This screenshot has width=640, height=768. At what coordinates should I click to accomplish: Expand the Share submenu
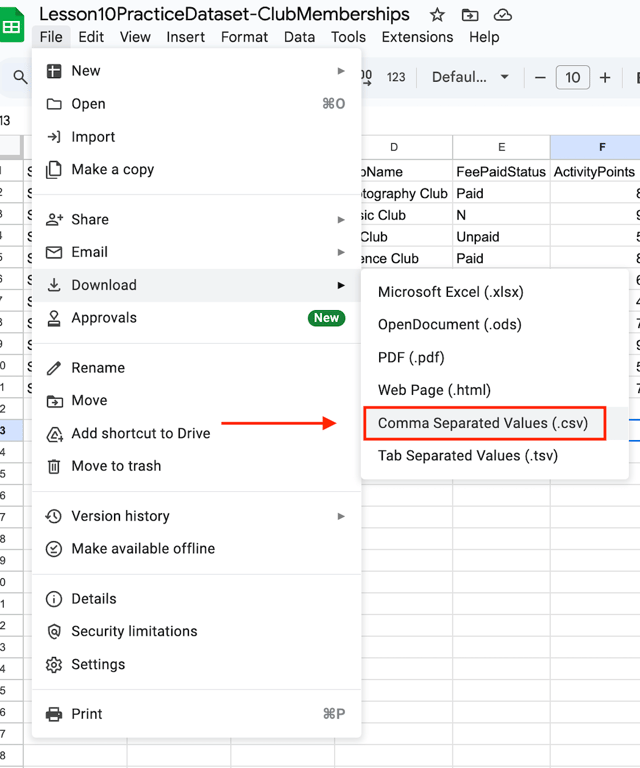coord(196,219)
